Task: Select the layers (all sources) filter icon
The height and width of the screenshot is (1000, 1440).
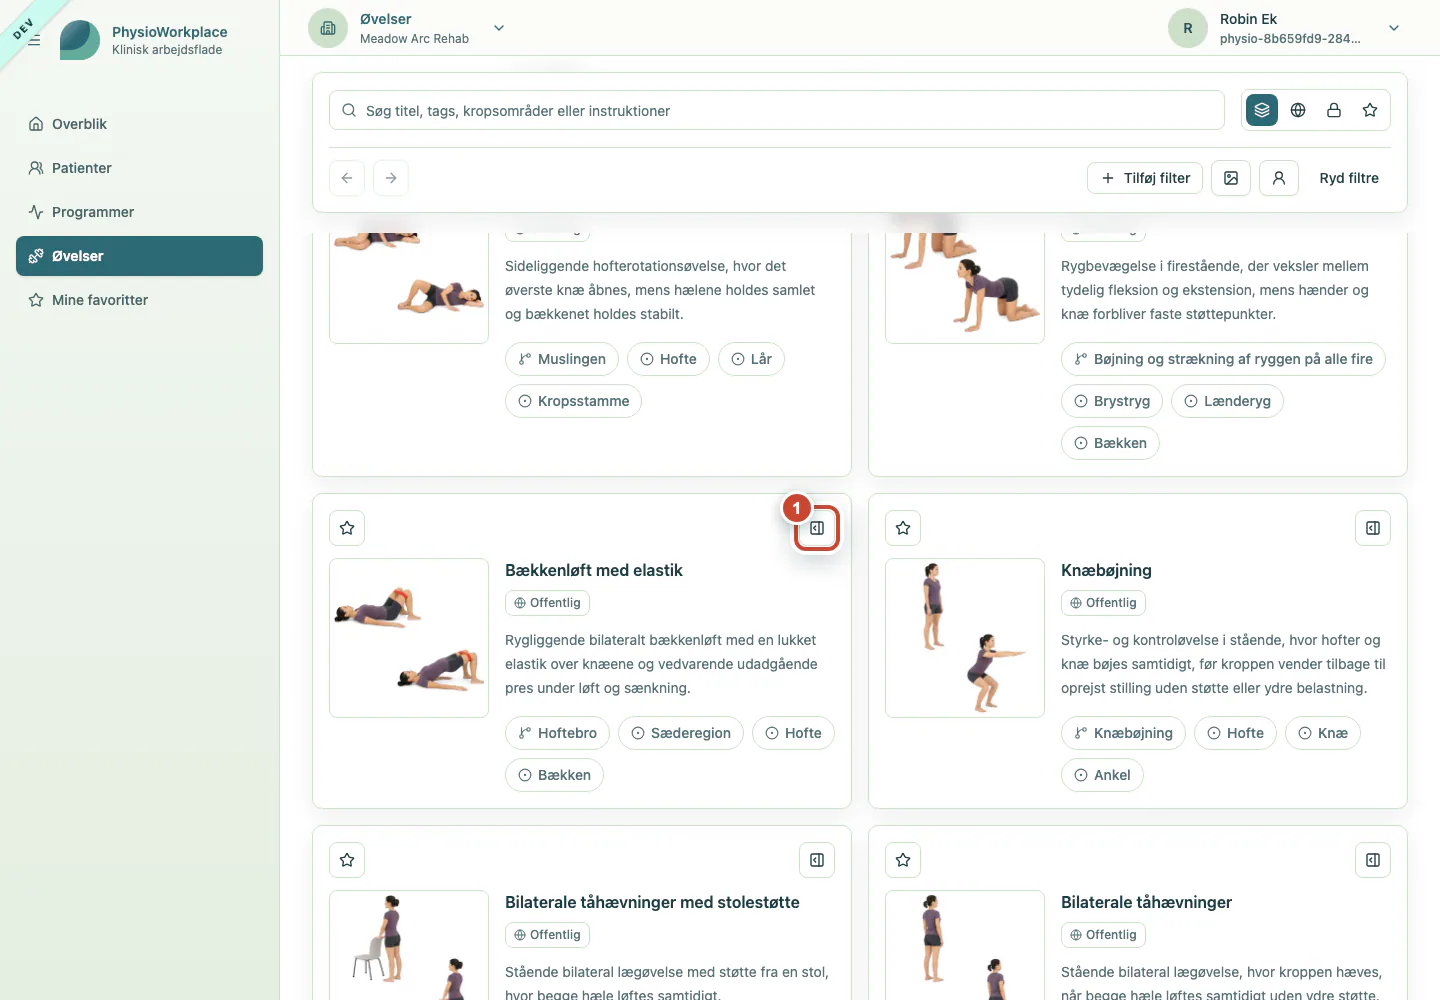Action: (1262, 110)
